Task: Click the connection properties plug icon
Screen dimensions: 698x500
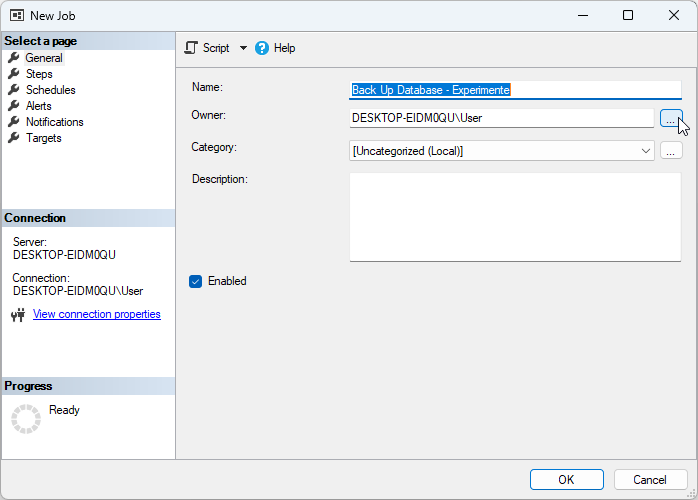Action: [18, 315]
